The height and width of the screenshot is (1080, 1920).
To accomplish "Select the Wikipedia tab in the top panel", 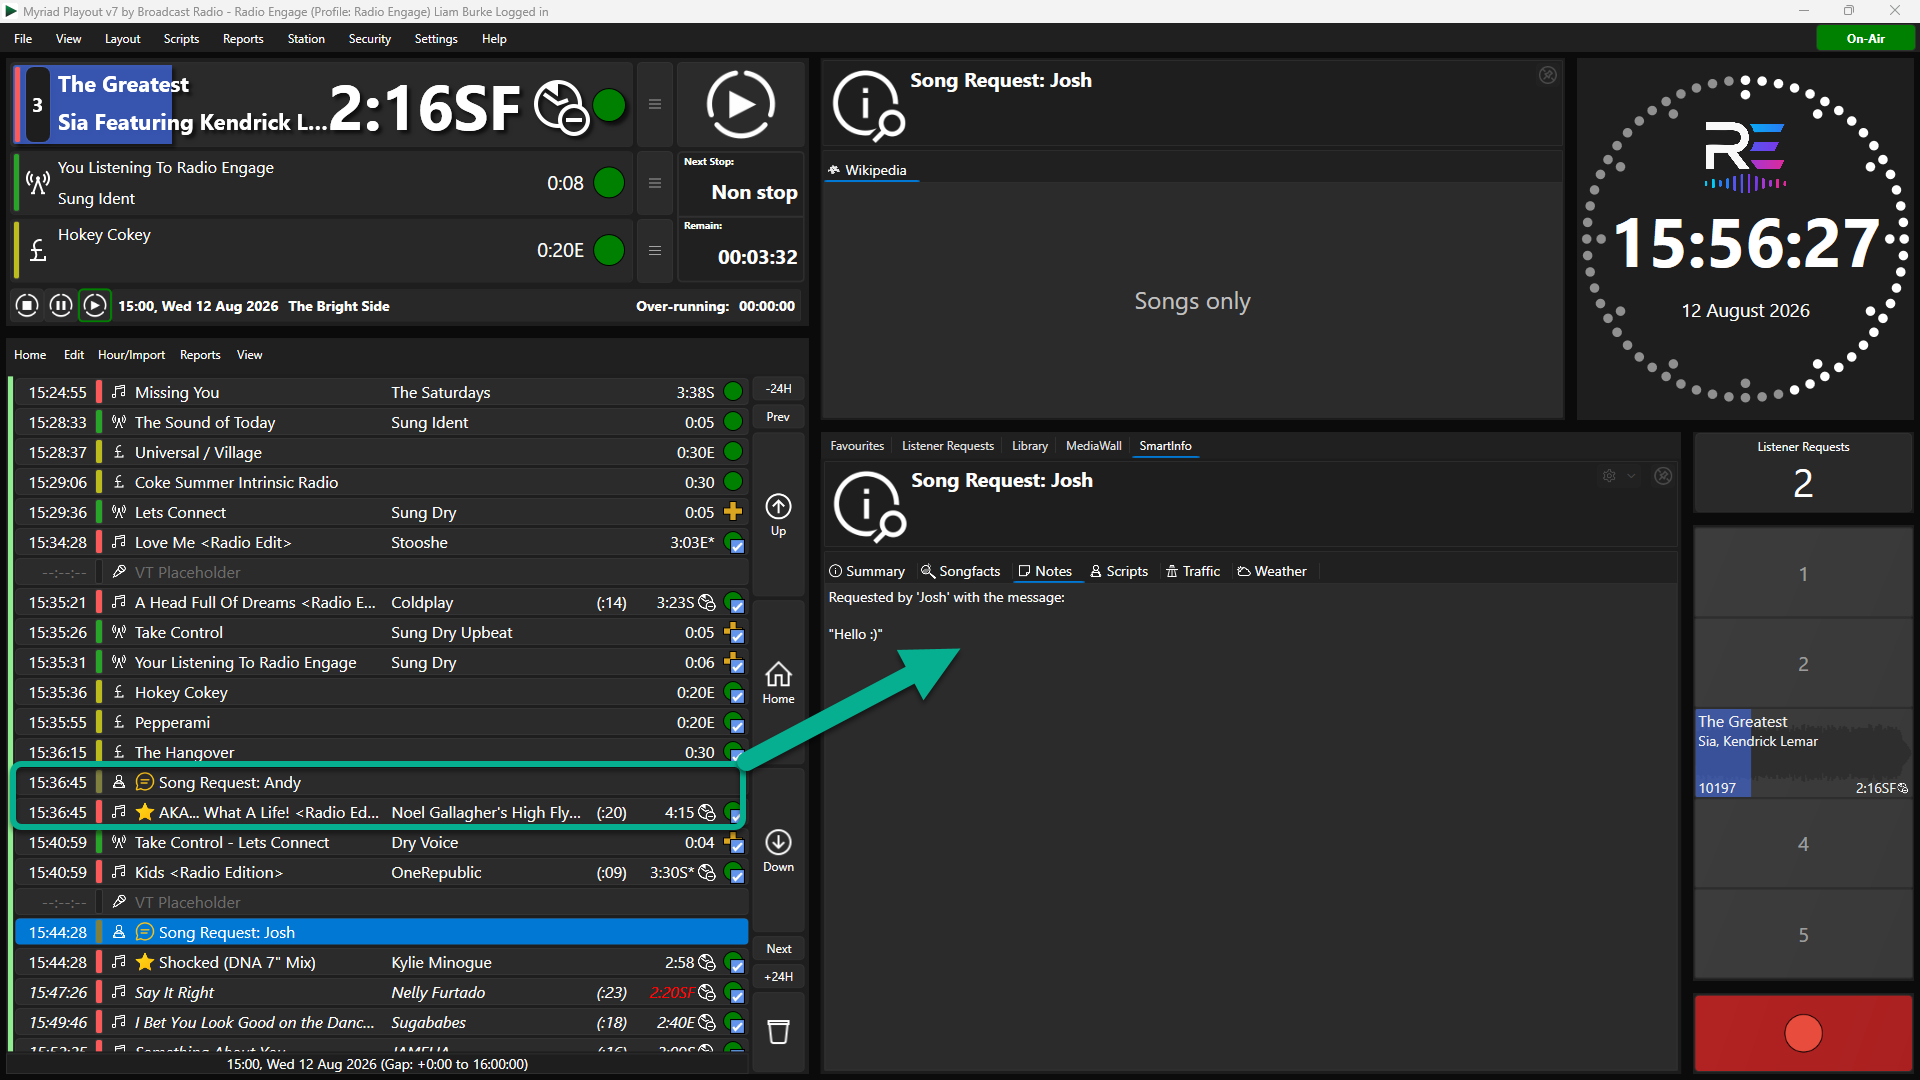I will (x=868, y=170).
